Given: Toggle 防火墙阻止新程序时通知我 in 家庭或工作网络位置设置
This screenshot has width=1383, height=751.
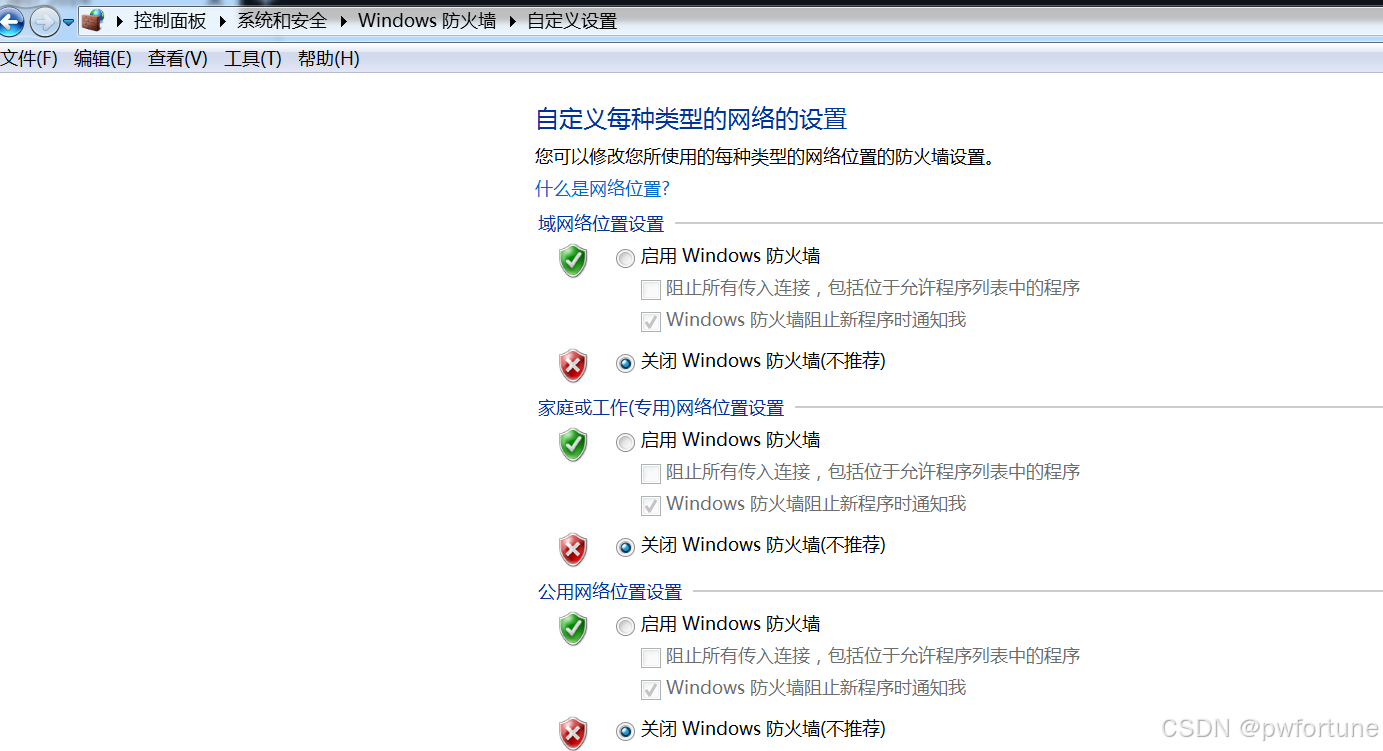Looking at the screenshot, I should click(x=651, y=506).
